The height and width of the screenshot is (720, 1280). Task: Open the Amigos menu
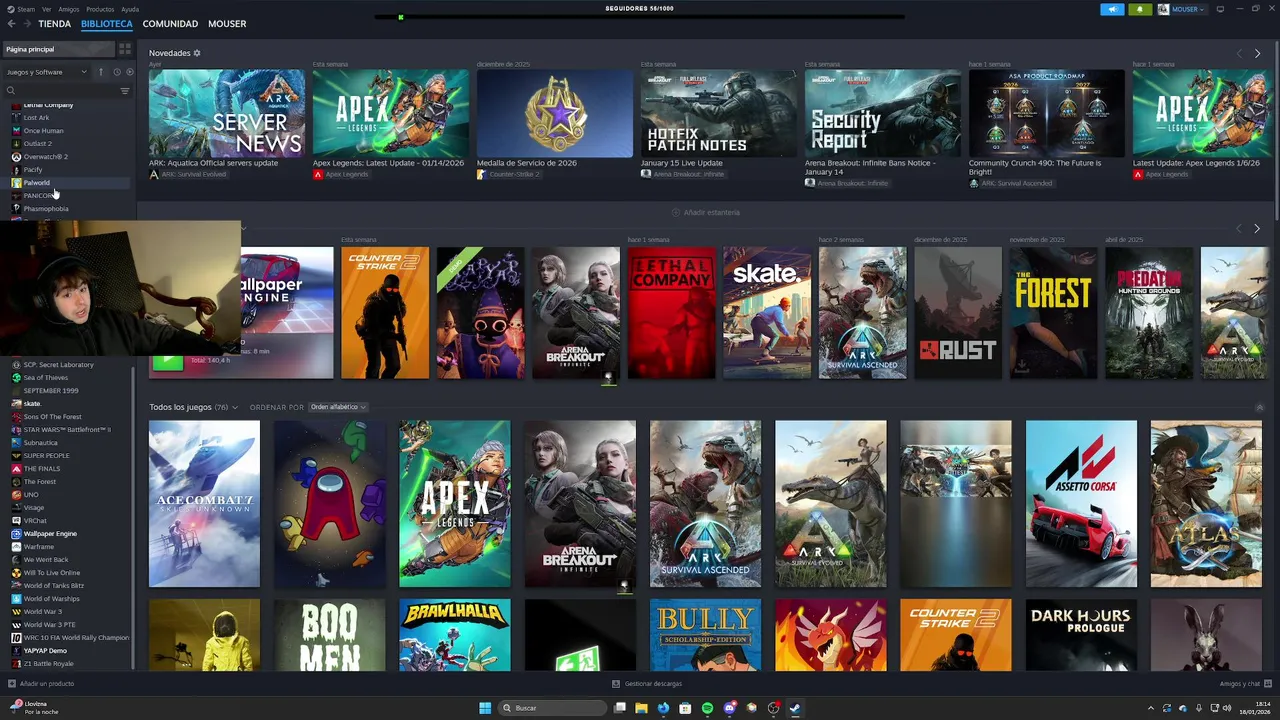(68, 9)
